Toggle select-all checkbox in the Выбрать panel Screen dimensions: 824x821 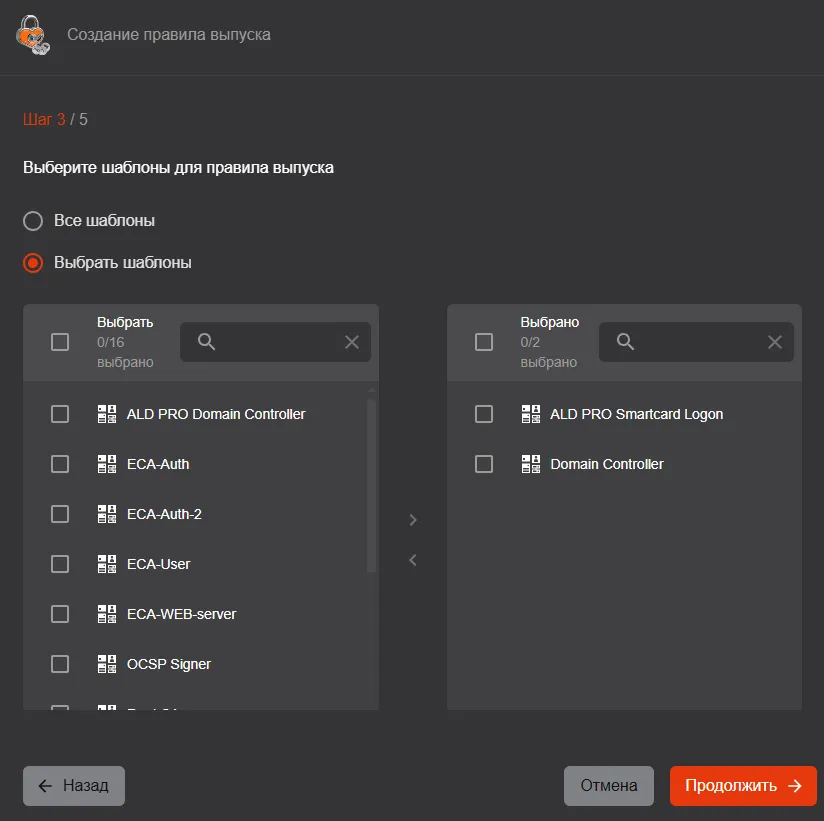tap(60, 342)
